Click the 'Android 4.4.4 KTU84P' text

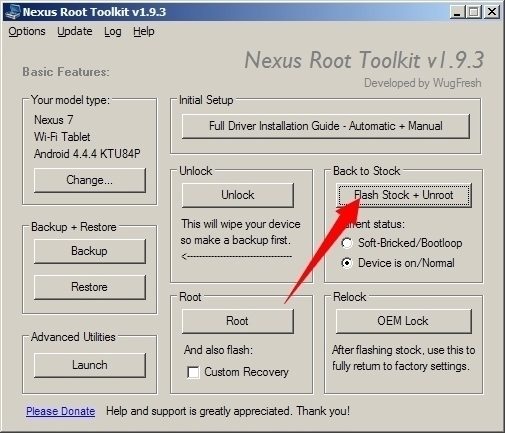coord(87,154)
